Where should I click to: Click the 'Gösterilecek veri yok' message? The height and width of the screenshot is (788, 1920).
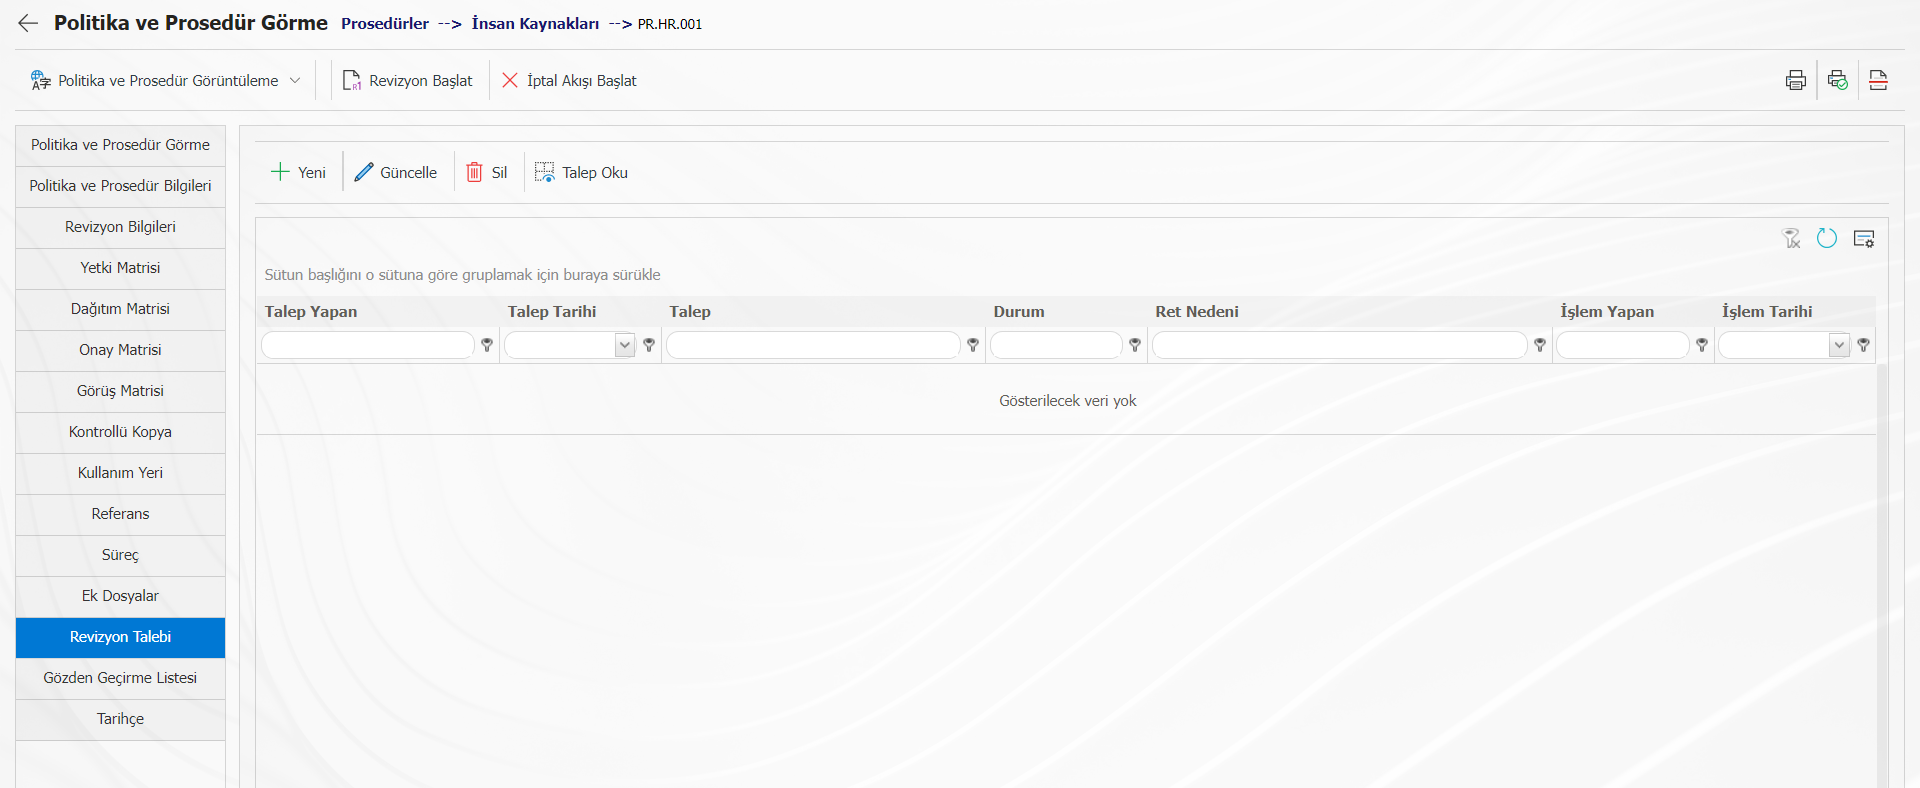(1068, 401)
